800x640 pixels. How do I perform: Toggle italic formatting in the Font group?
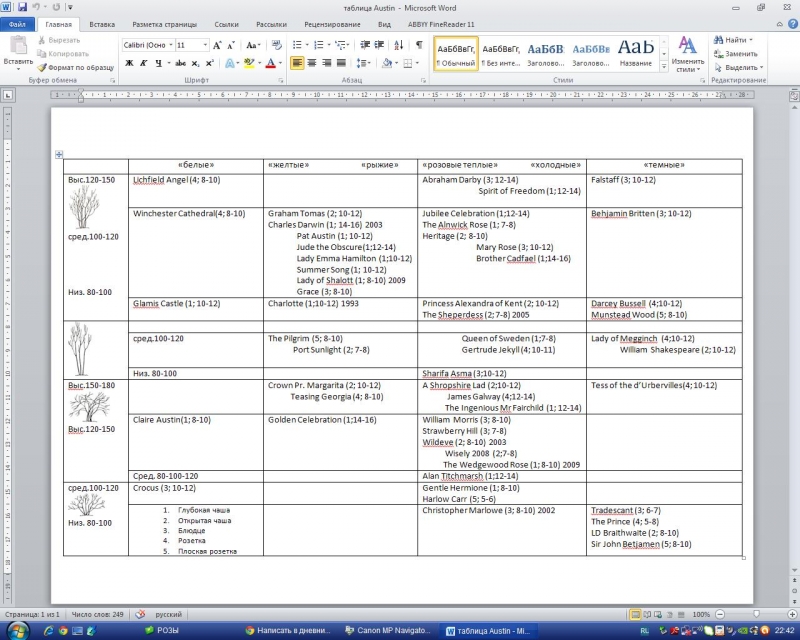144,63
